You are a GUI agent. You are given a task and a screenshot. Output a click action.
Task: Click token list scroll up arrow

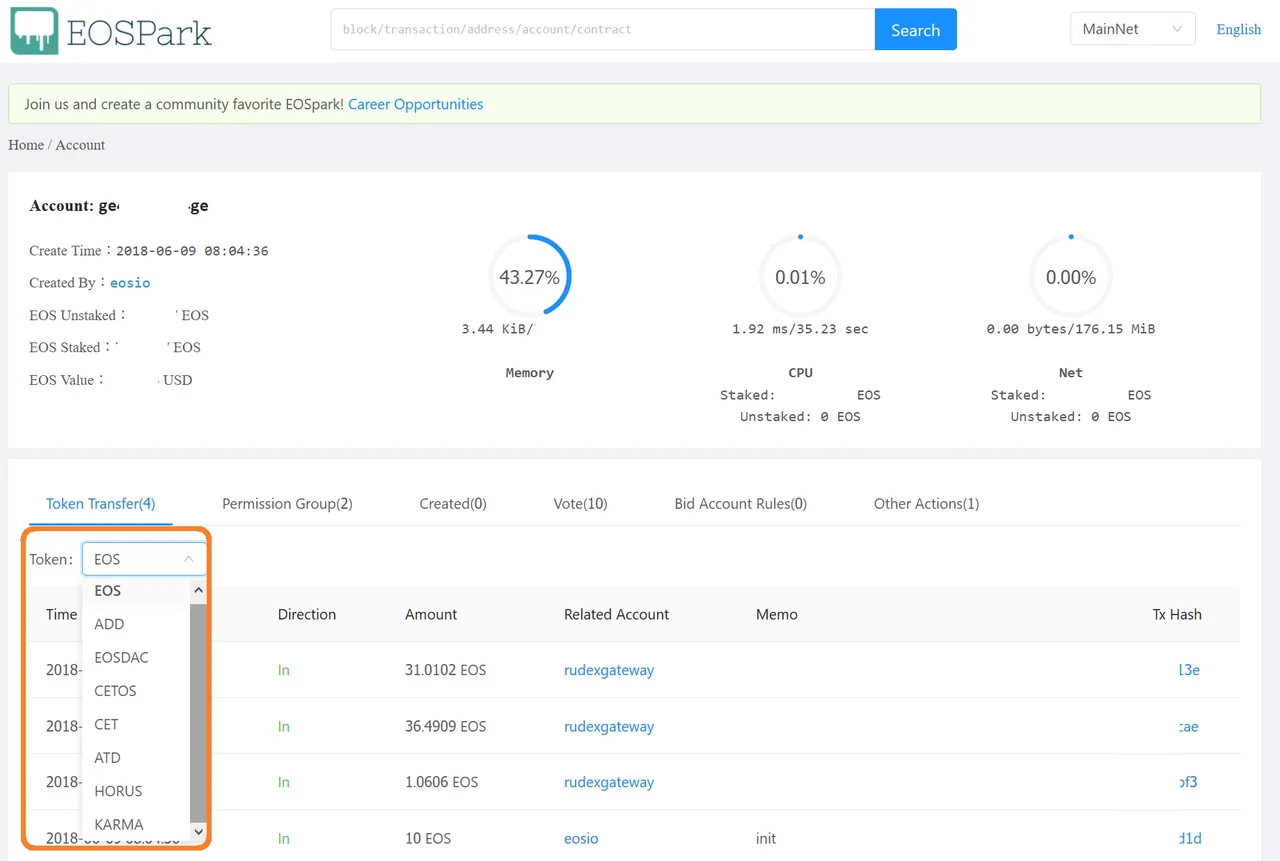198,590
